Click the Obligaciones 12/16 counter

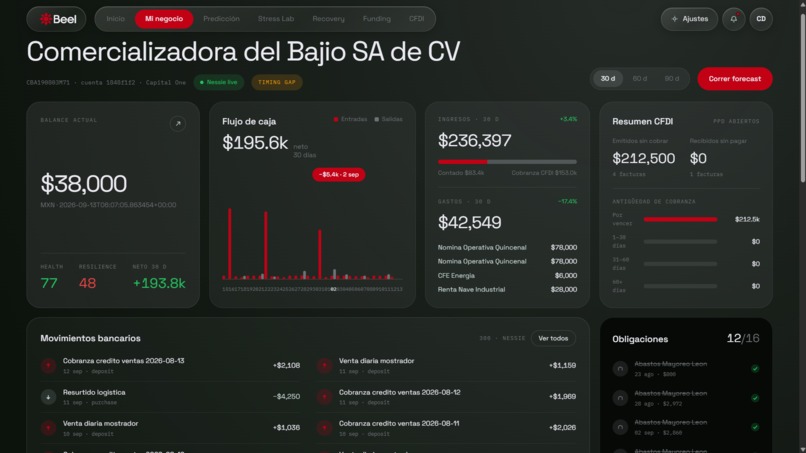coord(743,338)
